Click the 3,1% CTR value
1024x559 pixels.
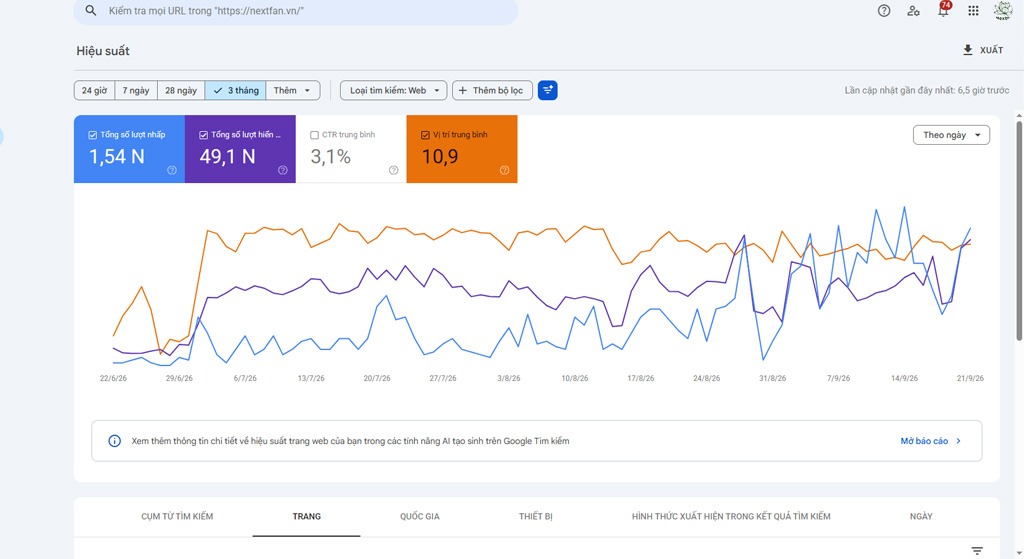330,157
